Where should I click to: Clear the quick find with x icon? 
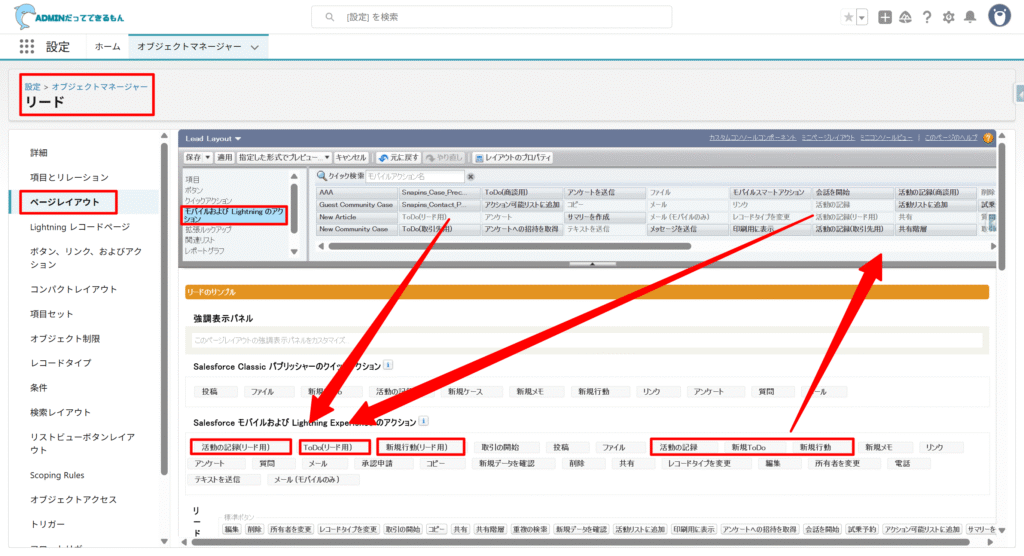(x=470, y=176)
